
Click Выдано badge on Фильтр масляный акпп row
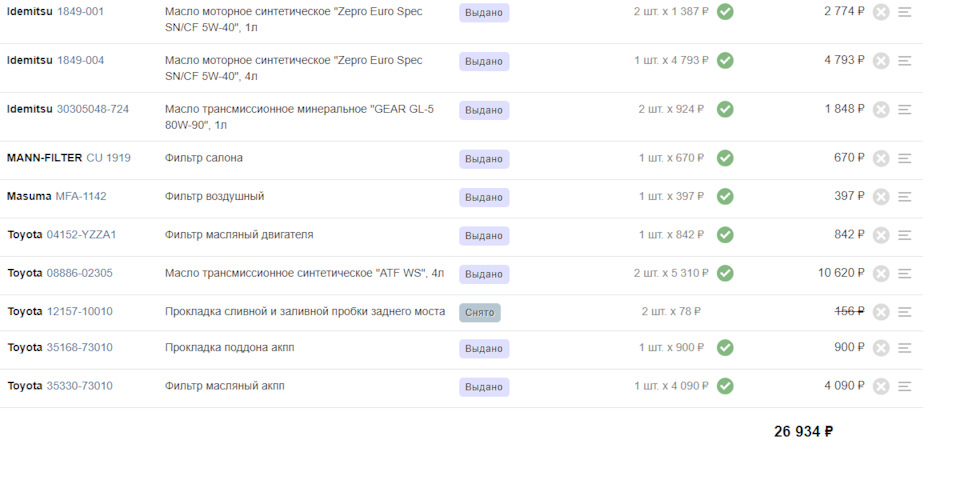(484, 387)
